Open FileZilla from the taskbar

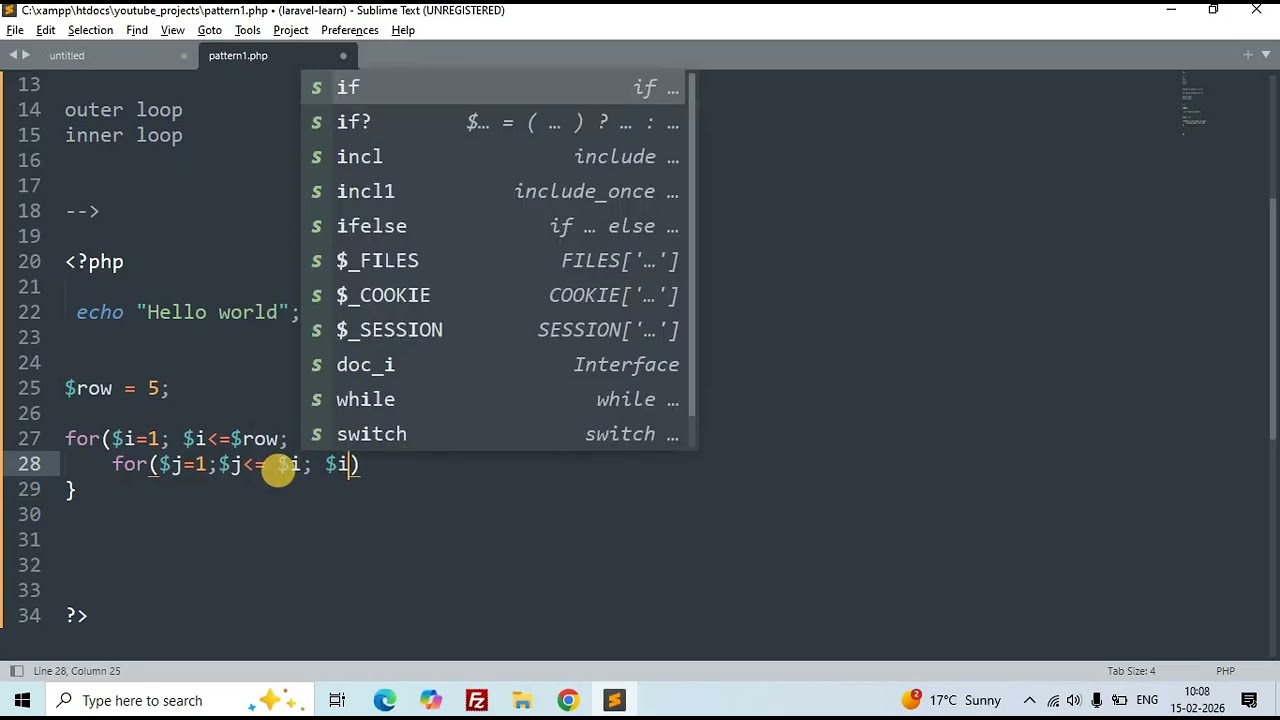click(x=477, y=700)
